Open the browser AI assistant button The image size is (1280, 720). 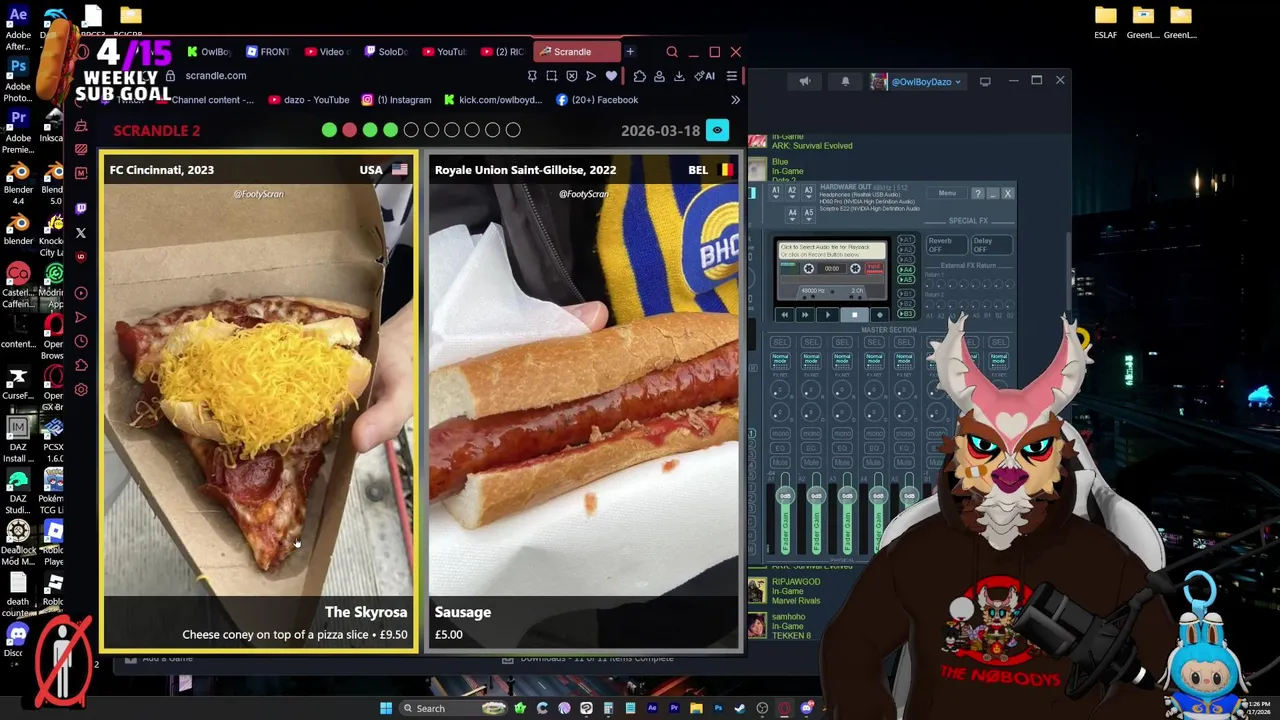tap(705, 76)
